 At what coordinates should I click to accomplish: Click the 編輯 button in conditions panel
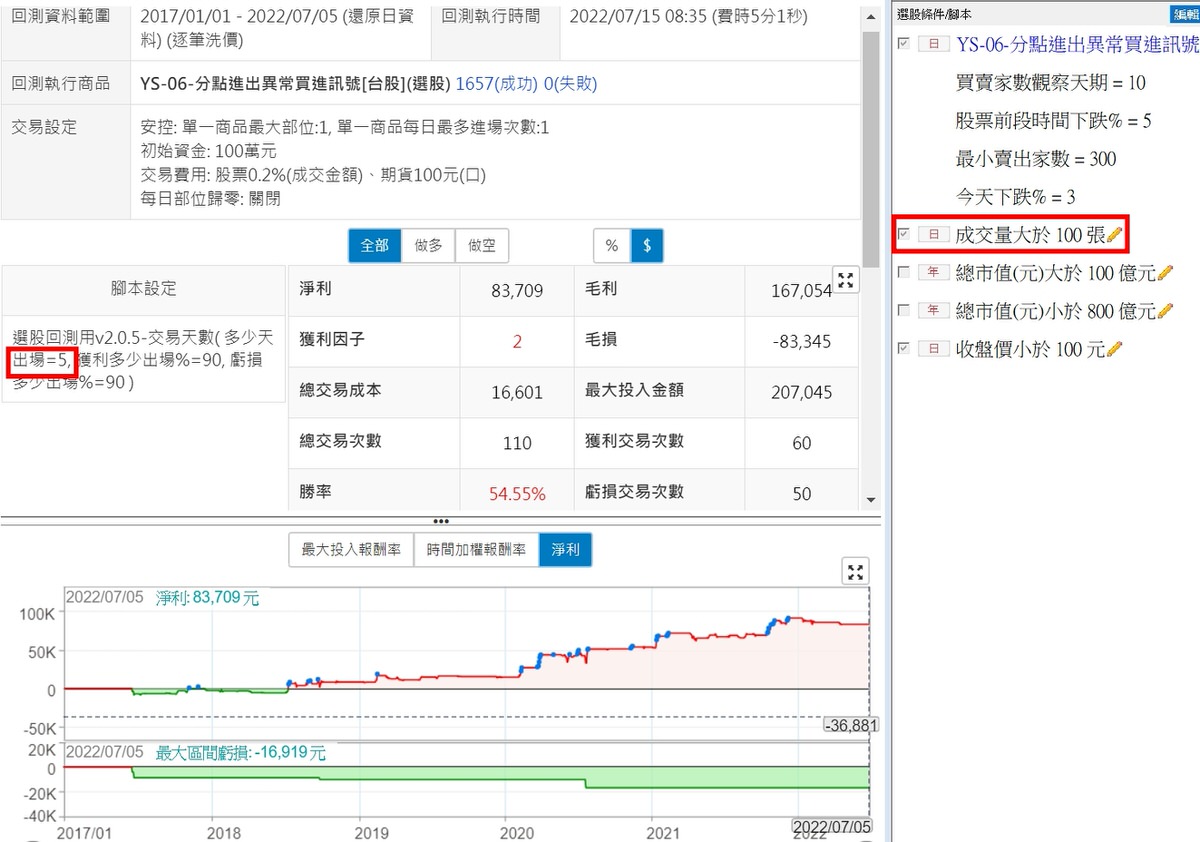pyautogui.click(x=1184, y=15)
